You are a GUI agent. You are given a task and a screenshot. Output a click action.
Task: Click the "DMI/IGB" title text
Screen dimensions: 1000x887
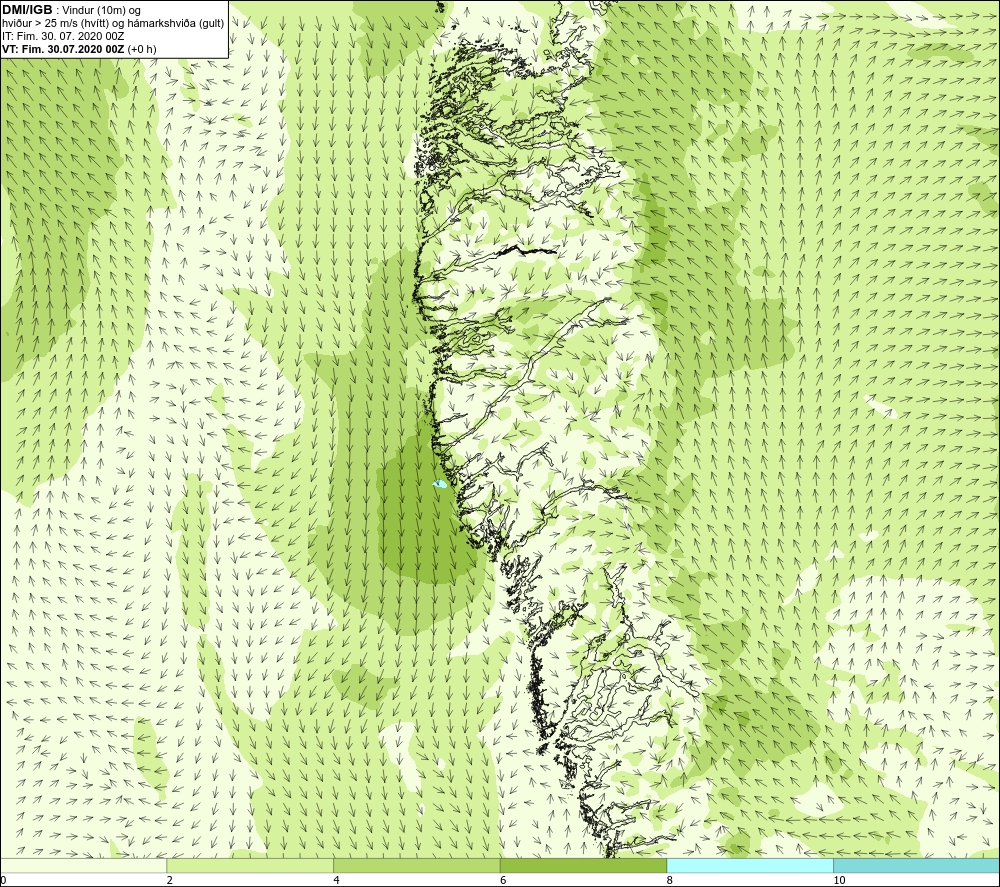27,10
